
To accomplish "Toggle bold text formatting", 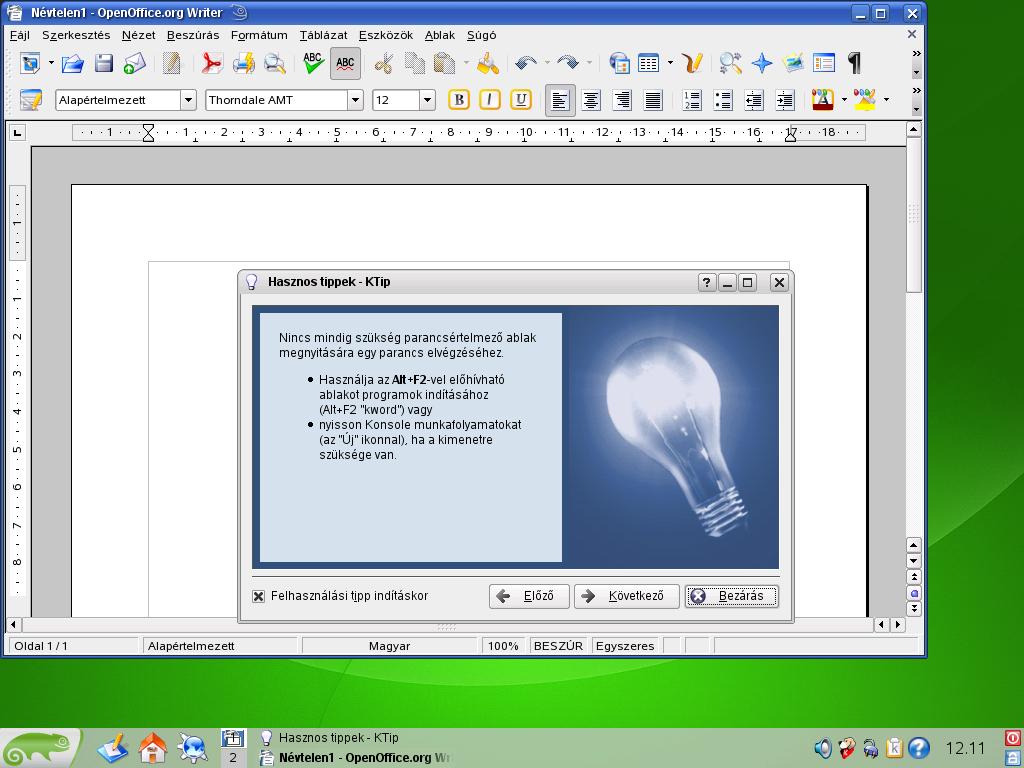I will [458, 100].
